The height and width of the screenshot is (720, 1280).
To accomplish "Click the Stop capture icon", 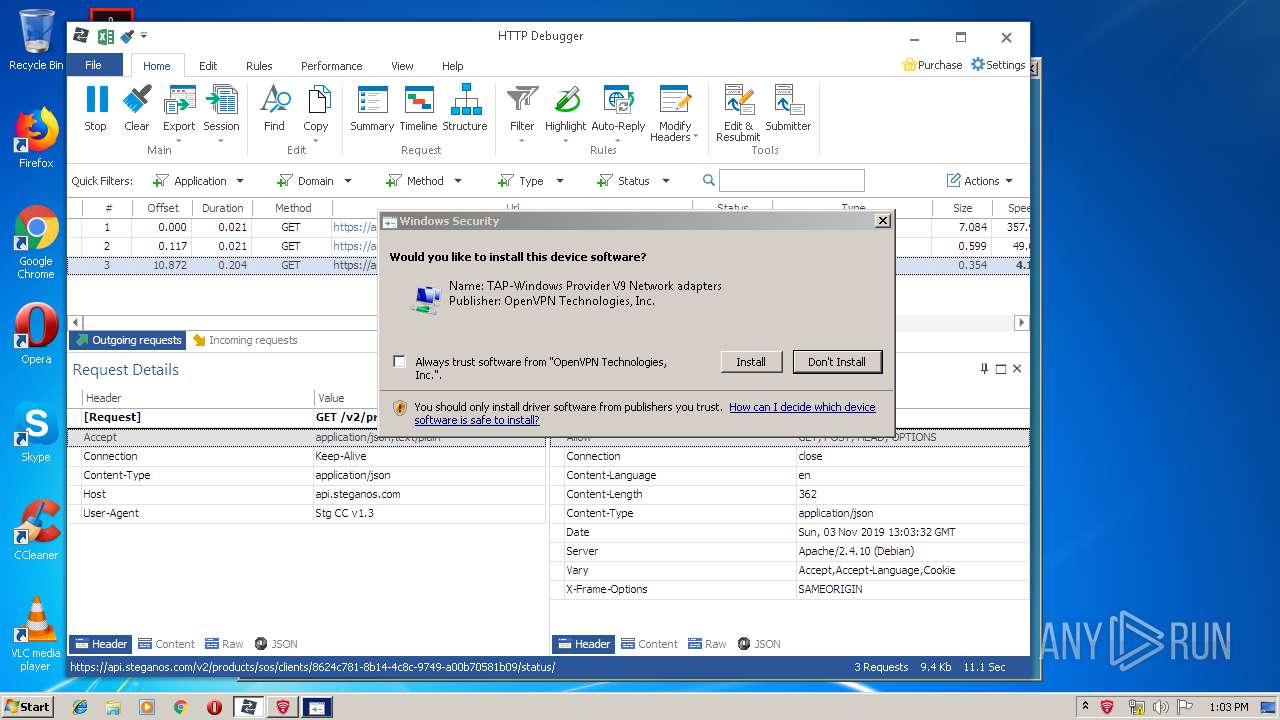I will (96, 100).
